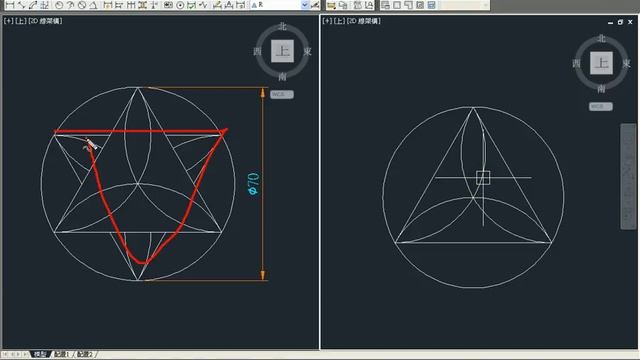Select the Dimension Text Edit tool
The width and height of the screenshot is (640, 360).
[229, 5]
